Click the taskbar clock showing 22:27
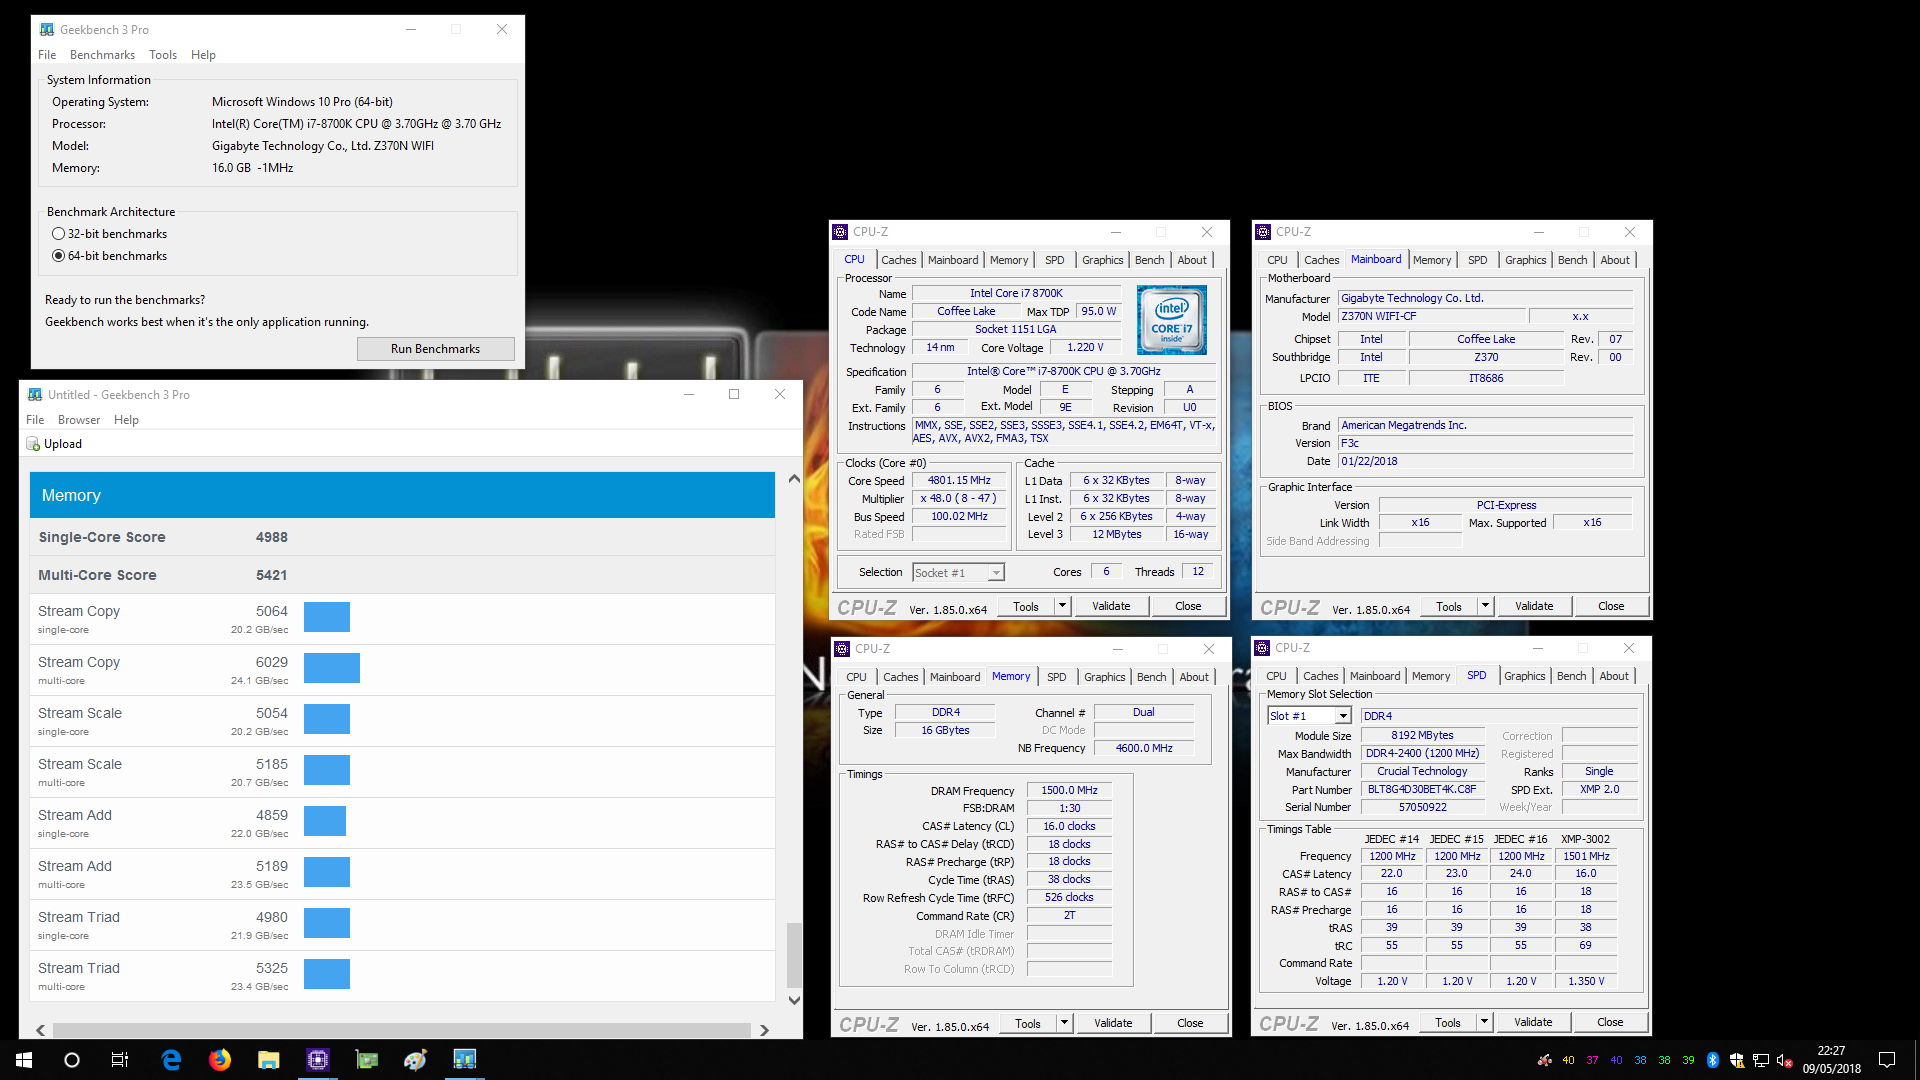This screenshot has height=1080, width=1920. 1832,1060
